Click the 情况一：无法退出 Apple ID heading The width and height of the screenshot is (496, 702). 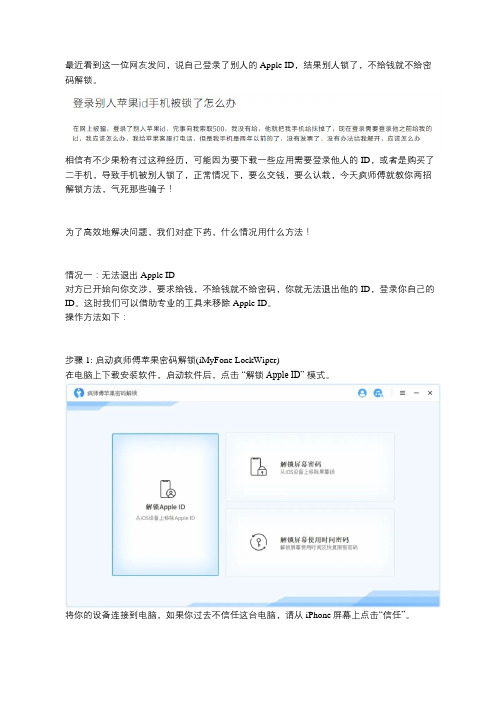click(120, 275)
